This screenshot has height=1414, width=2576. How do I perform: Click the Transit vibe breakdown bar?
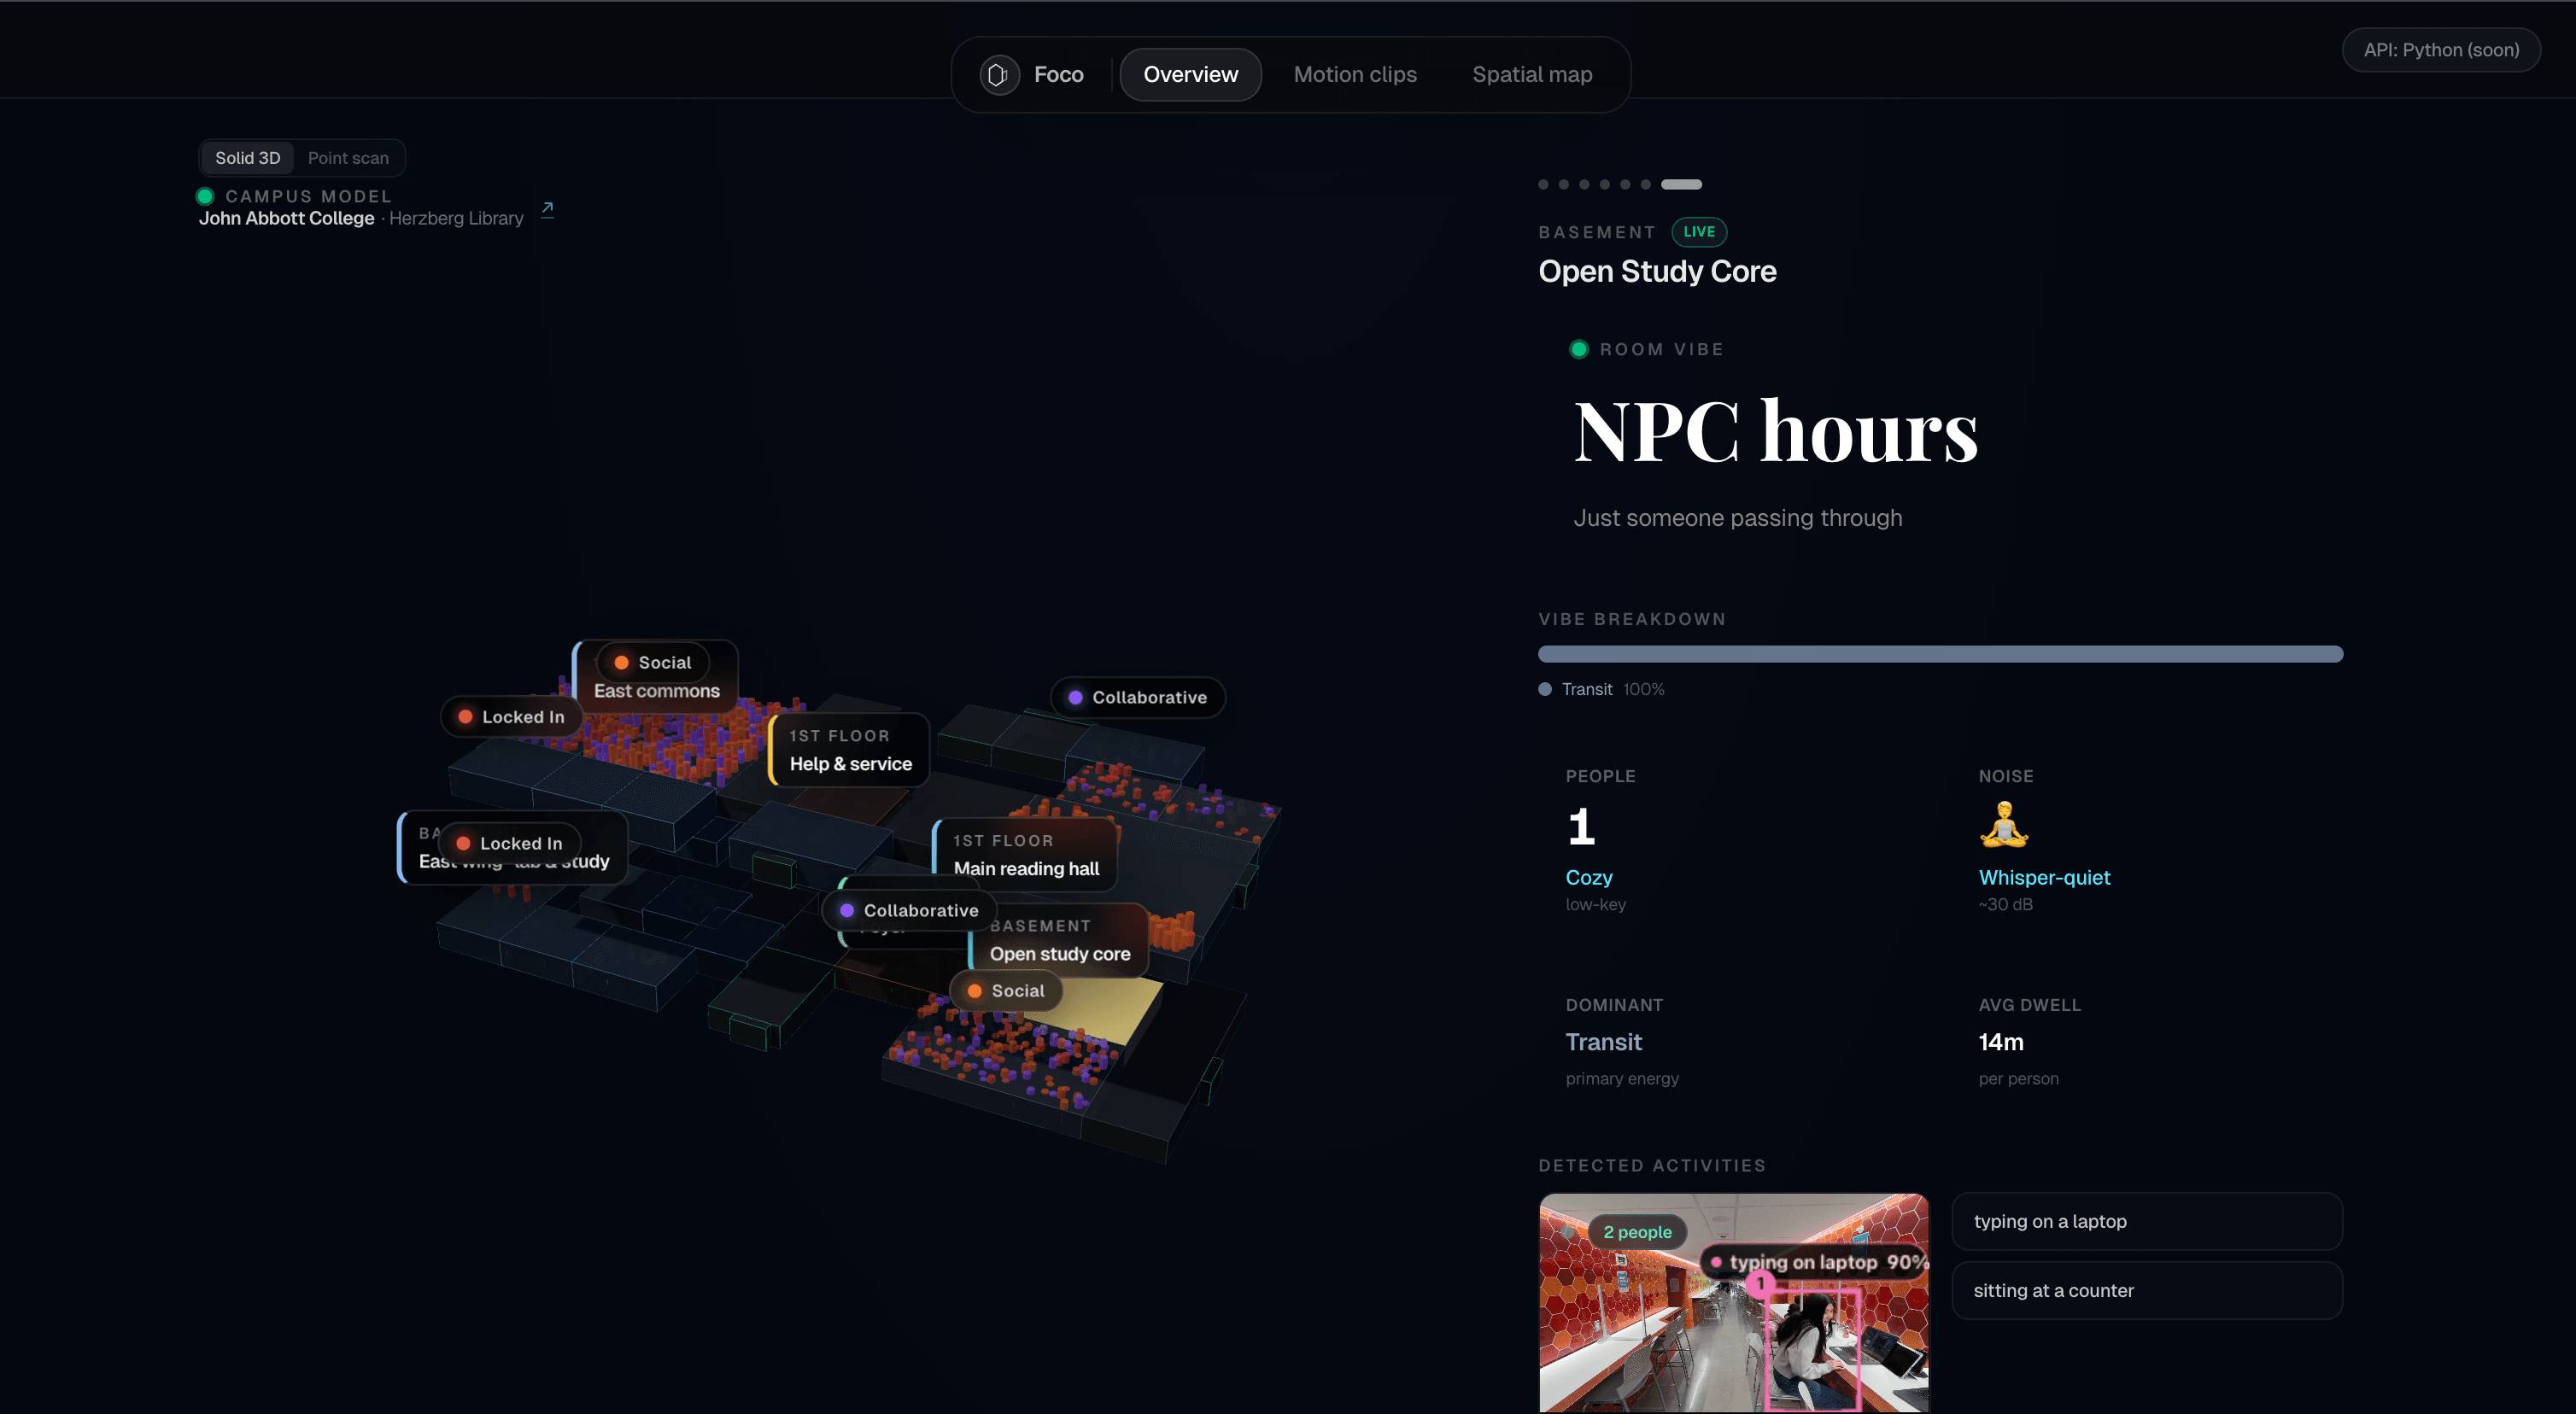(1940, 654)
